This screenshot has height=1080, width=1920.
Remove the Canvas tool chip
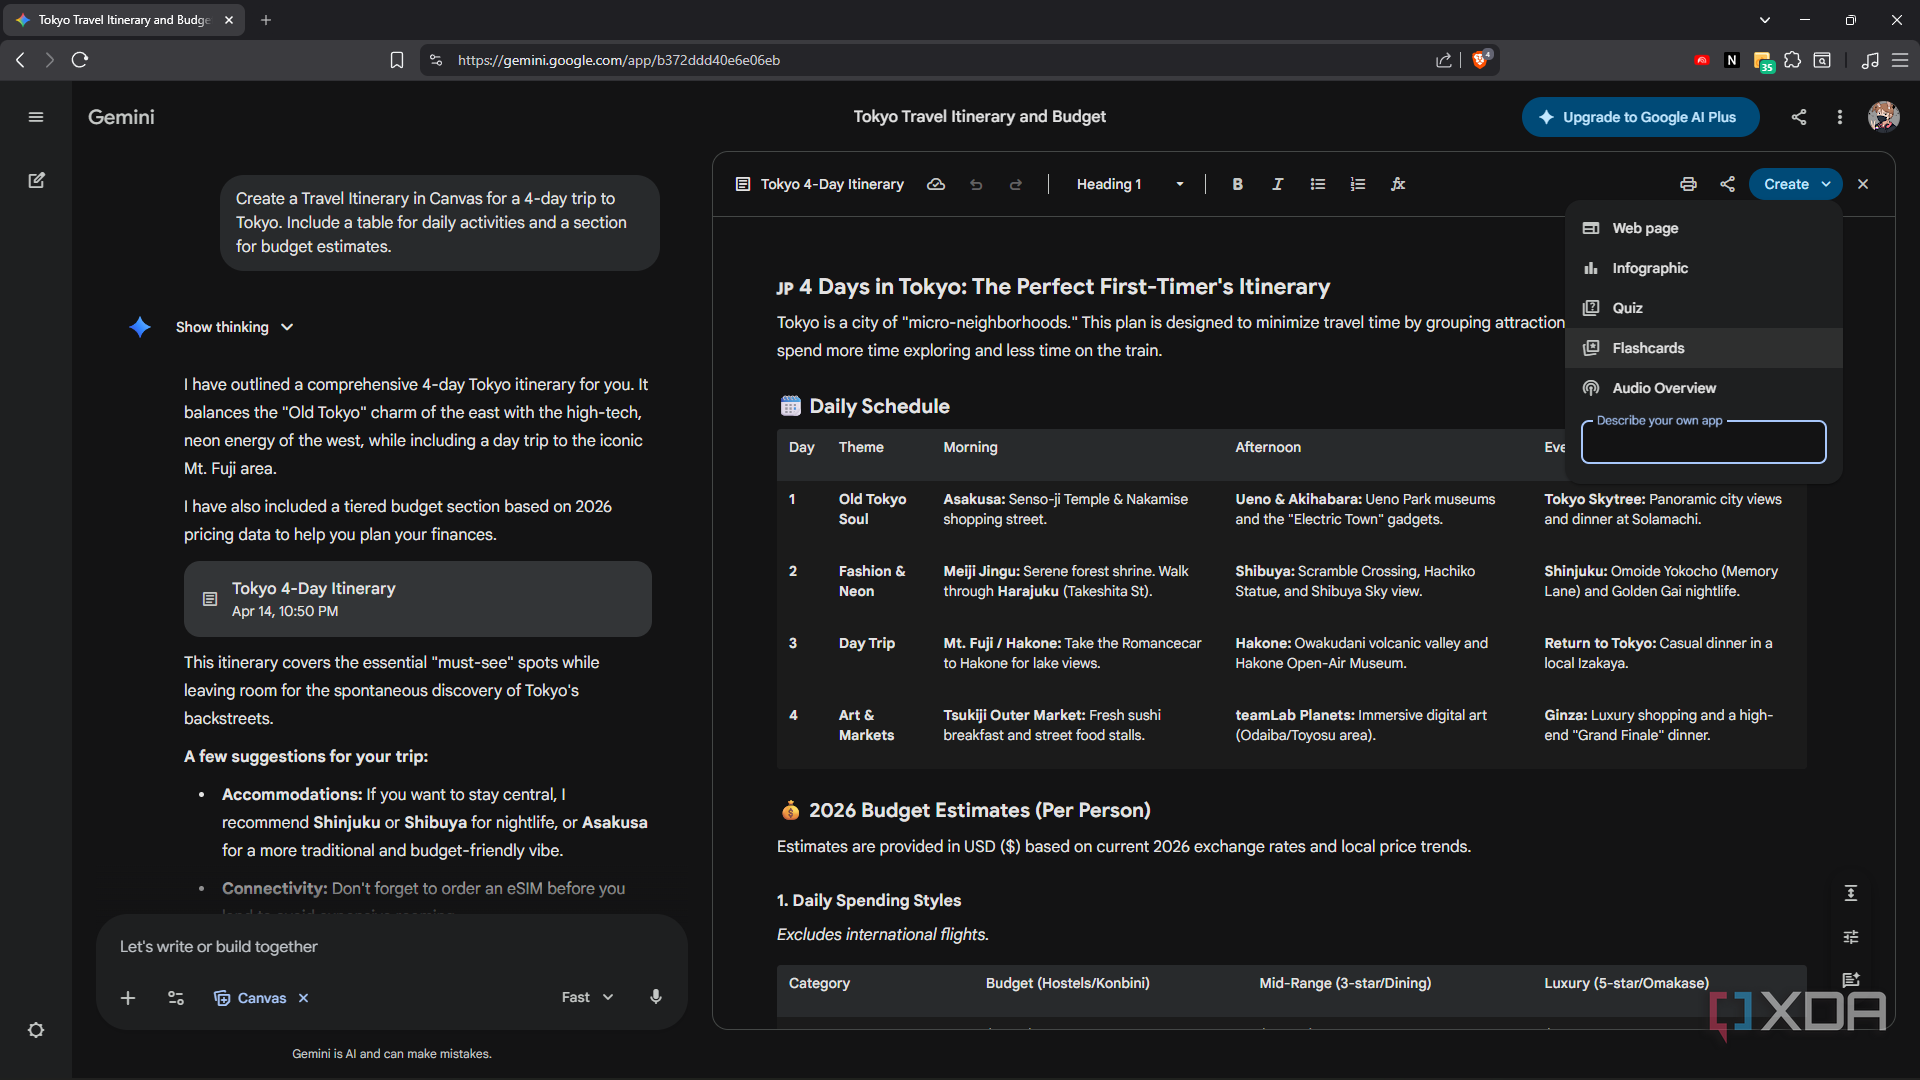303,998
